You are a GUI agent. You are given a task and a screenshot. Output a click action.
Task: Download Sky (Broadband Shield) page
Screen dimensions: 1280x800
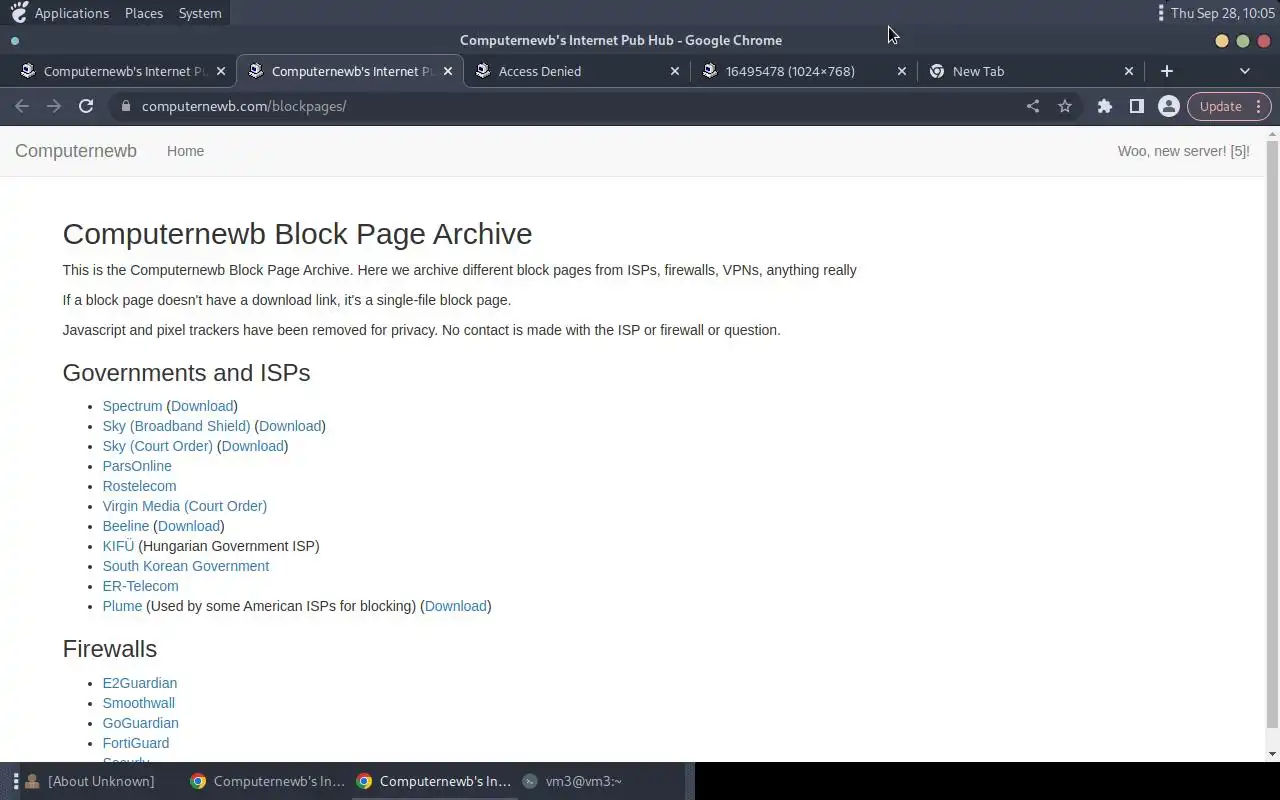pyautogui.click(x=290, y=426)
